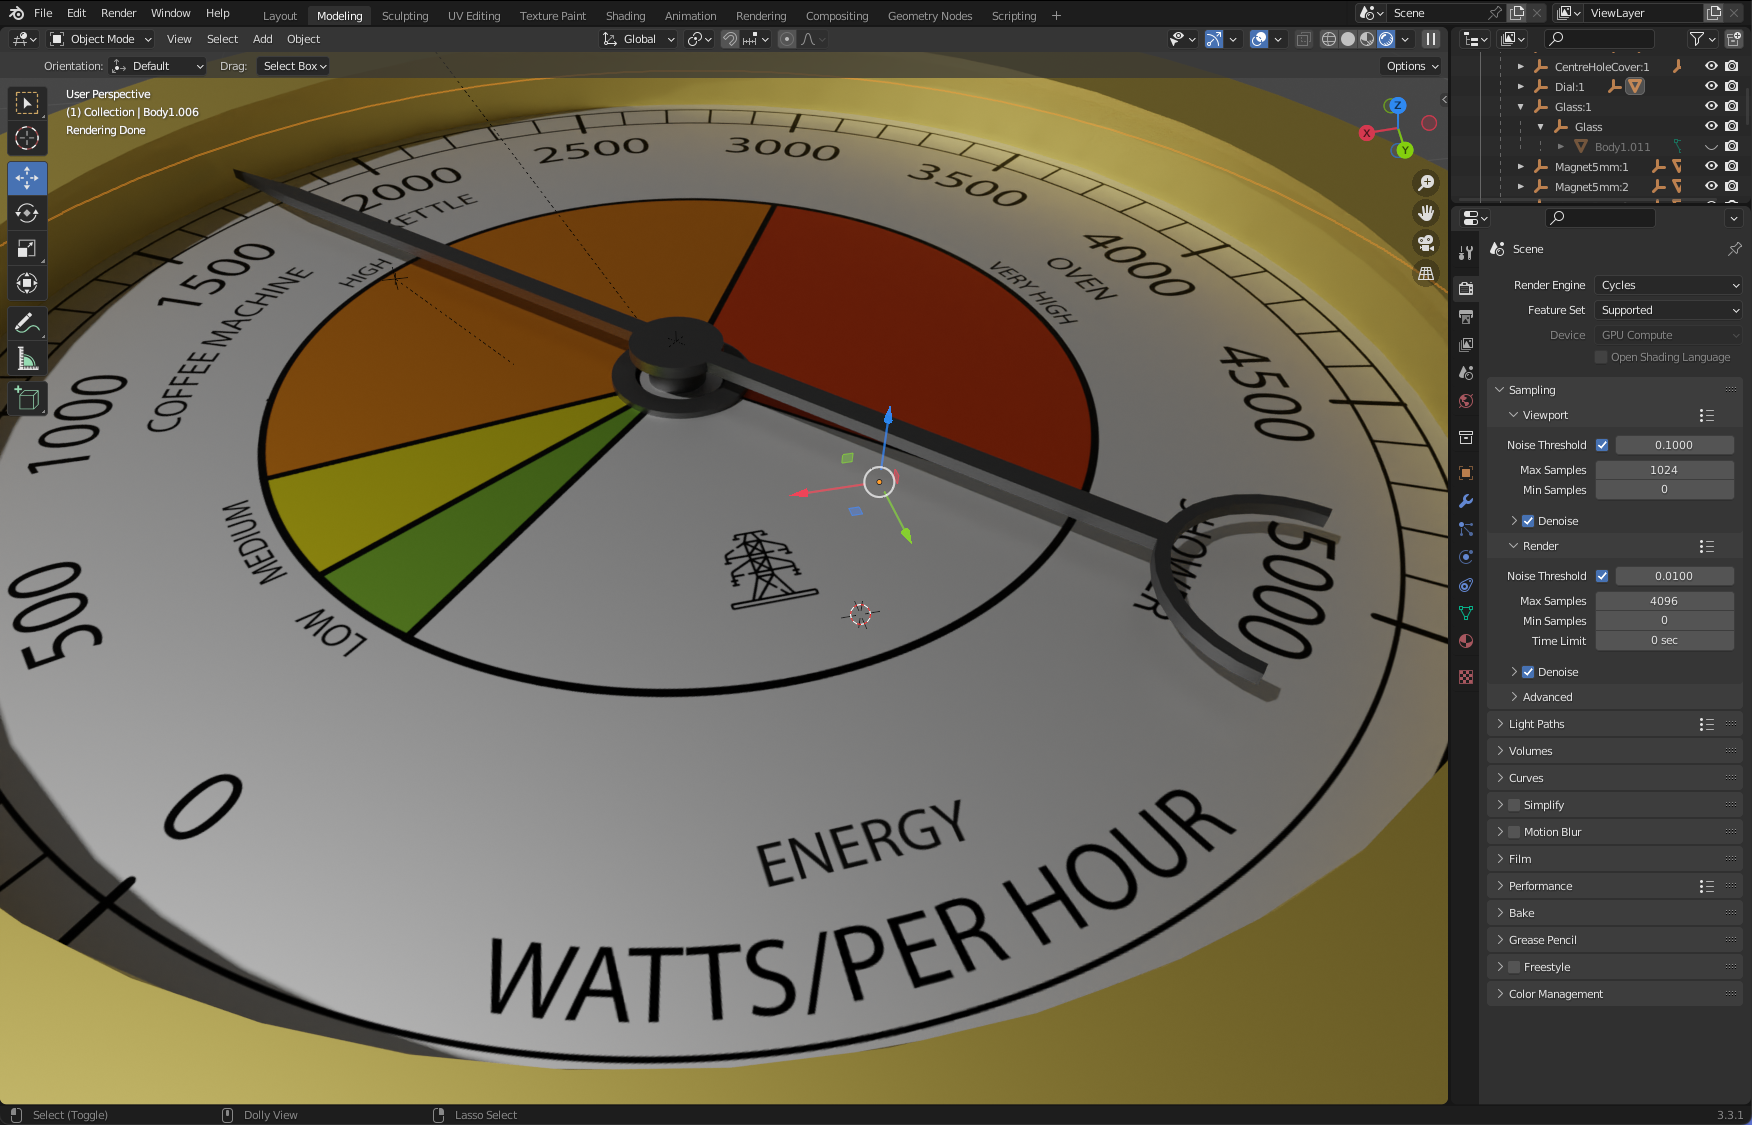Click the viewport zoom magnifier icon
This screenshot has width=1752, height=1125.
(1426, 183)
